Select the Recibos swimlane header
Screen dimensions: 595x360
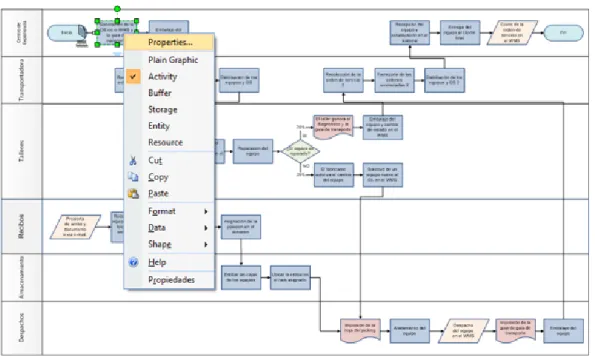point(22,226)
